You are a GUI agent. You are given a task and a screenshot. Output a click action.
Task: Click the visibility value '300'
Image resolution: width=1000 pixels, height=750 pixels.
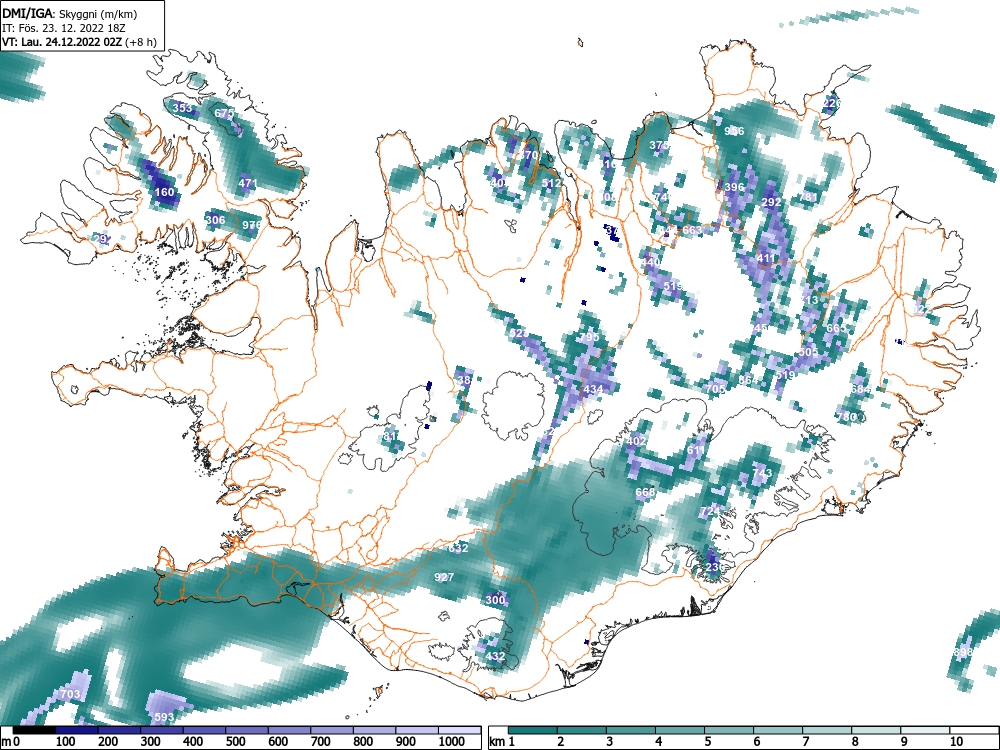coord(496,600)
